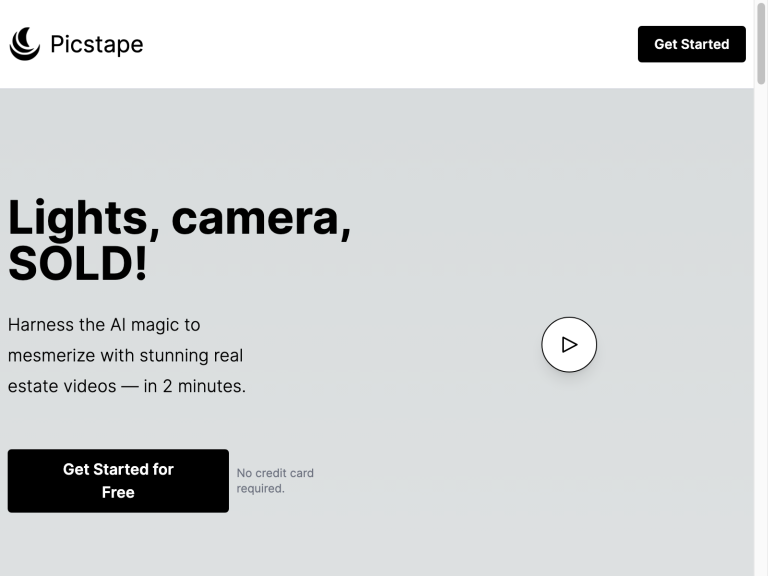Click the Picstape brand name text
768x576 pixels.
96,44
